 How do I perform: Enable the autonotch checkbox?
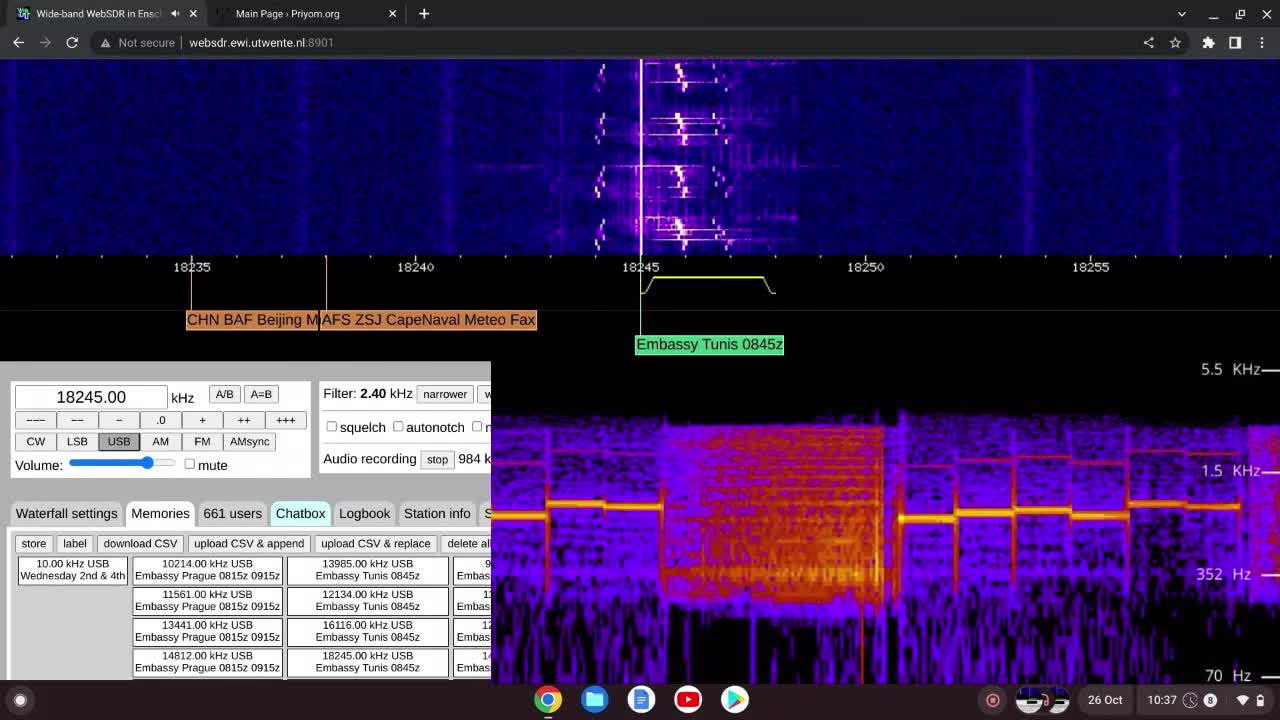(x=398, y=426)
